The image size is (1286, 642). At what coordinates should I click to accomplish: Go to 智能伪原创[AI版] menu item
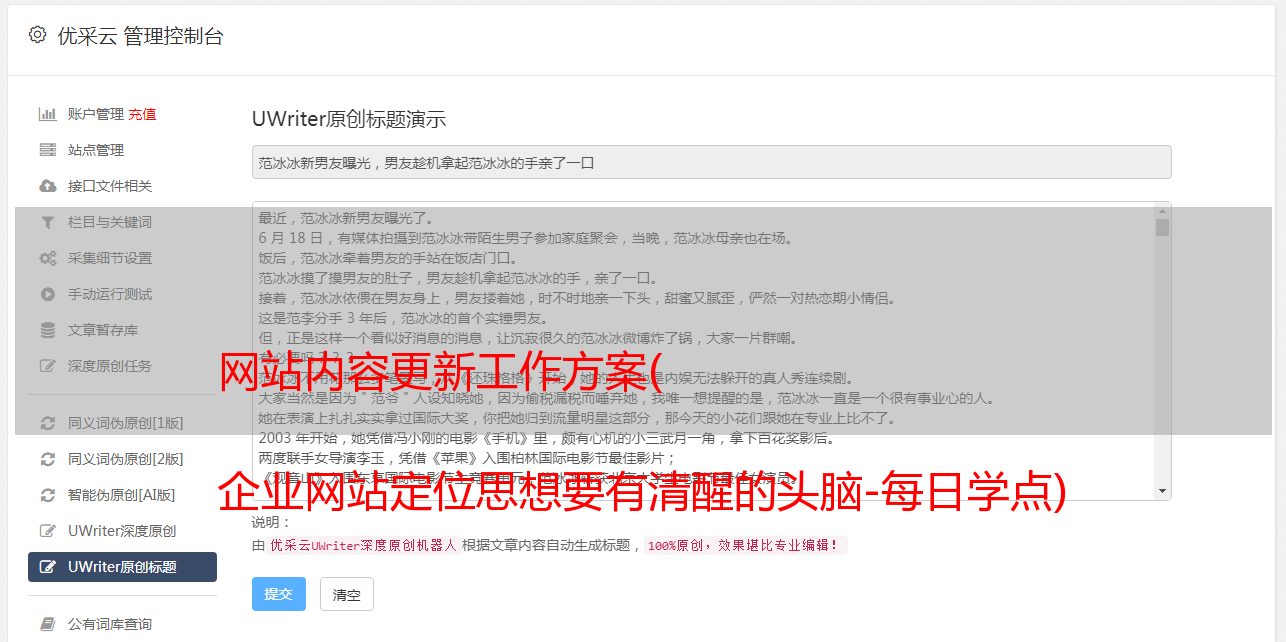tap(122, 495)
